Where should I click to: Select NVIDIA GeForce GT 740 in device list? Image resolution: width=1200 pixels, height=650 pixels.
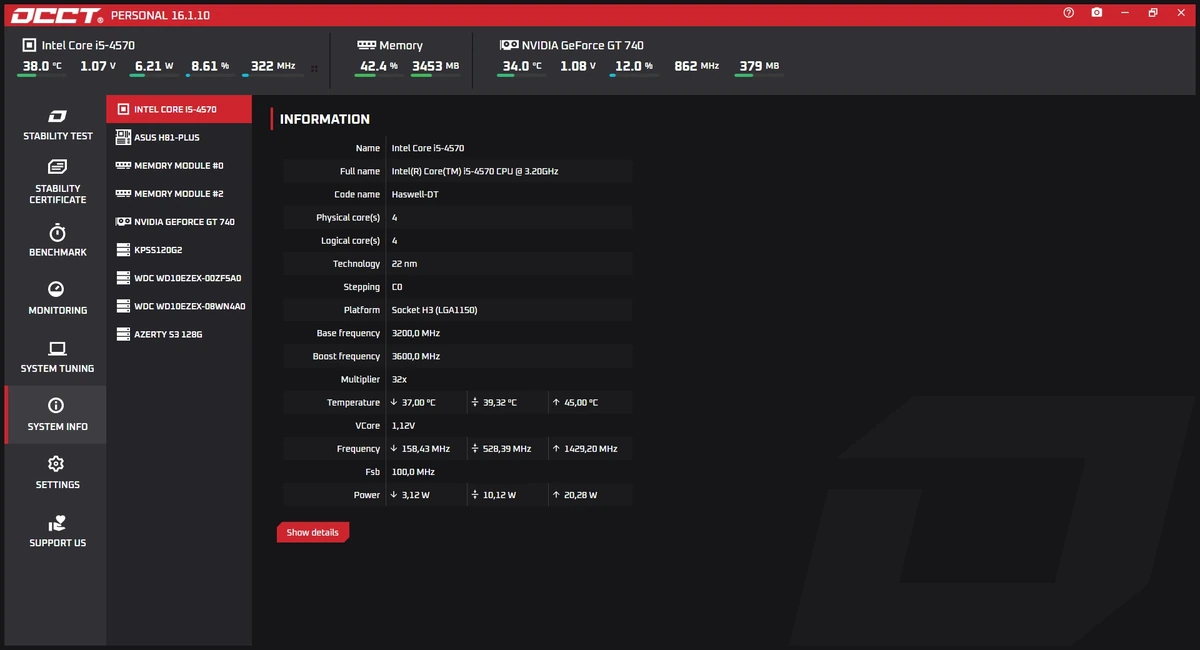(179, 221)
